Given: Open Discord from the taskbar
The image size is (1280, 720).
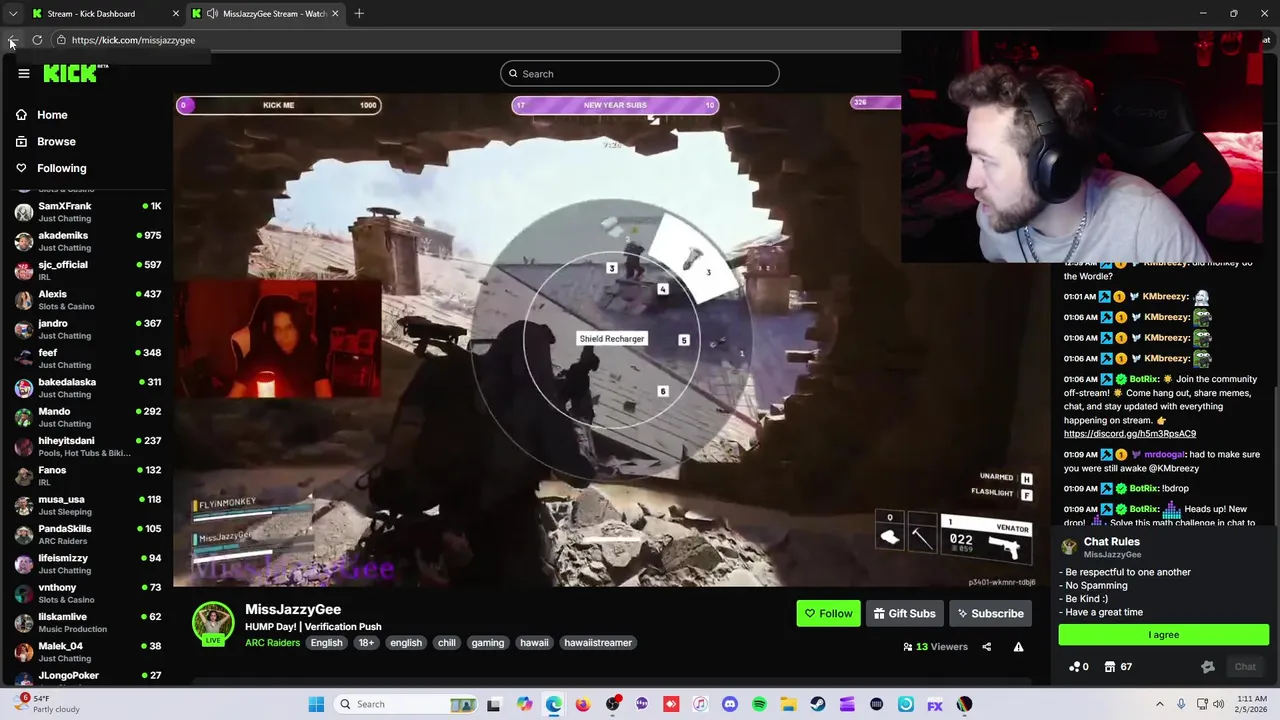Looking at the screenshot, I should click(729, 704).
